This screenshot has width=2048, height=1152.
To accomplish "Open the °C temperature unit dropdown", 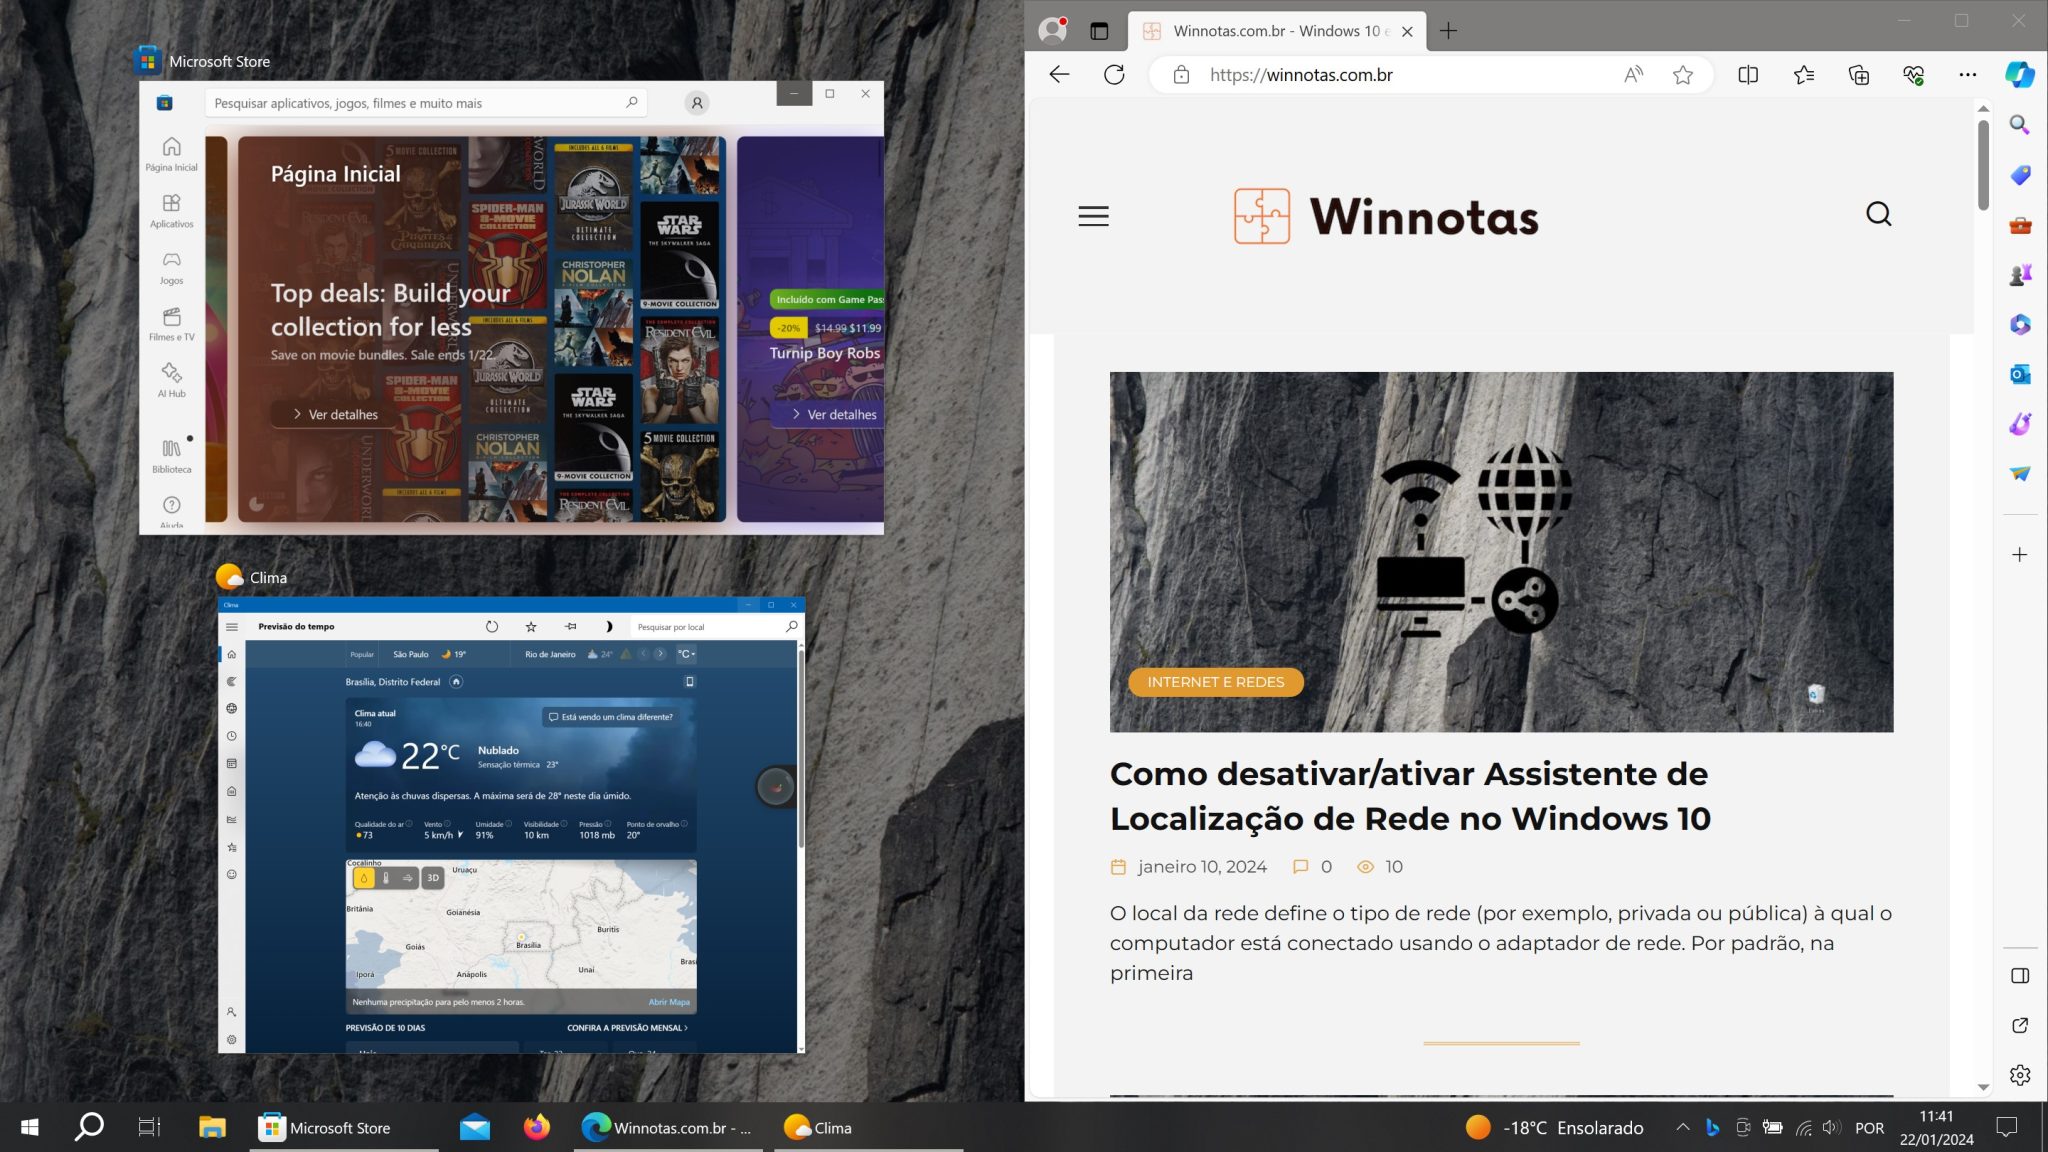I will tap(684, 653).
